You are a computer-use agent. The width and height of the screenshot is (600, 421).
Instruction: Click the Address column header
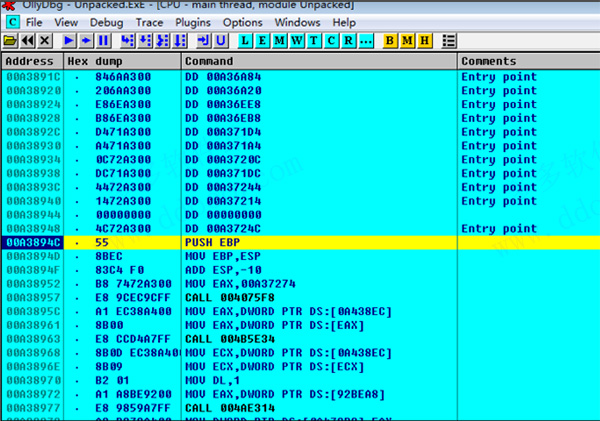[x=31, y=61]
